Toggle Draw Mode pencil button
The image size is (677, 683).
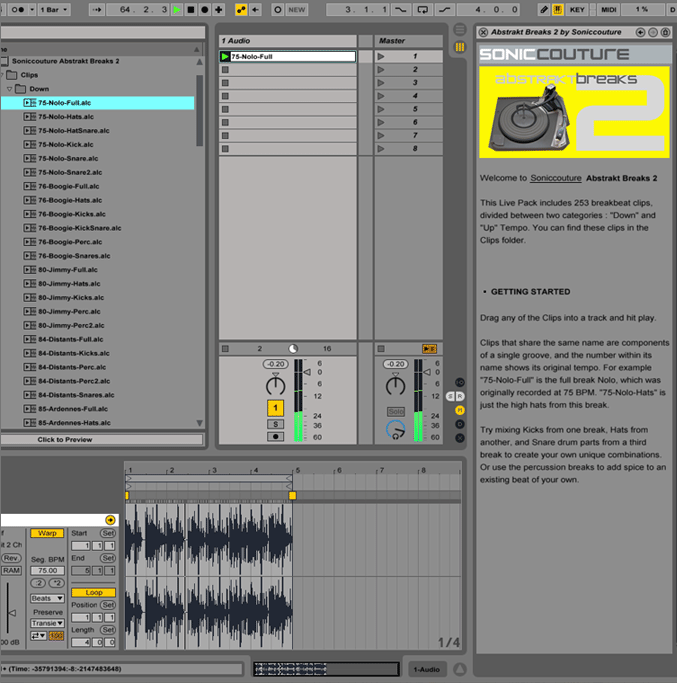pos(544,10)
